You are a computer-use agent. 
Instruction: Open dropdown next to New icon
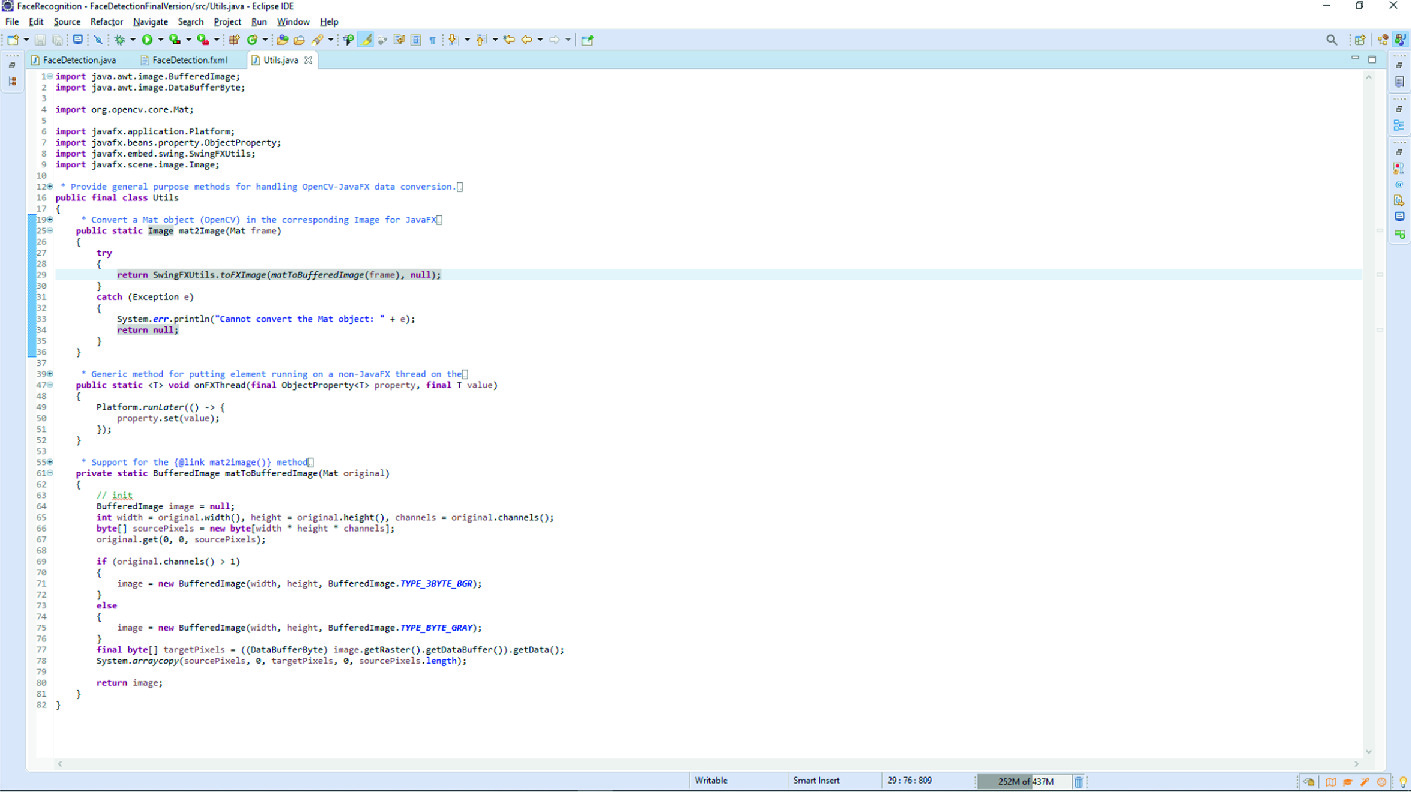(x=26, y=40)
